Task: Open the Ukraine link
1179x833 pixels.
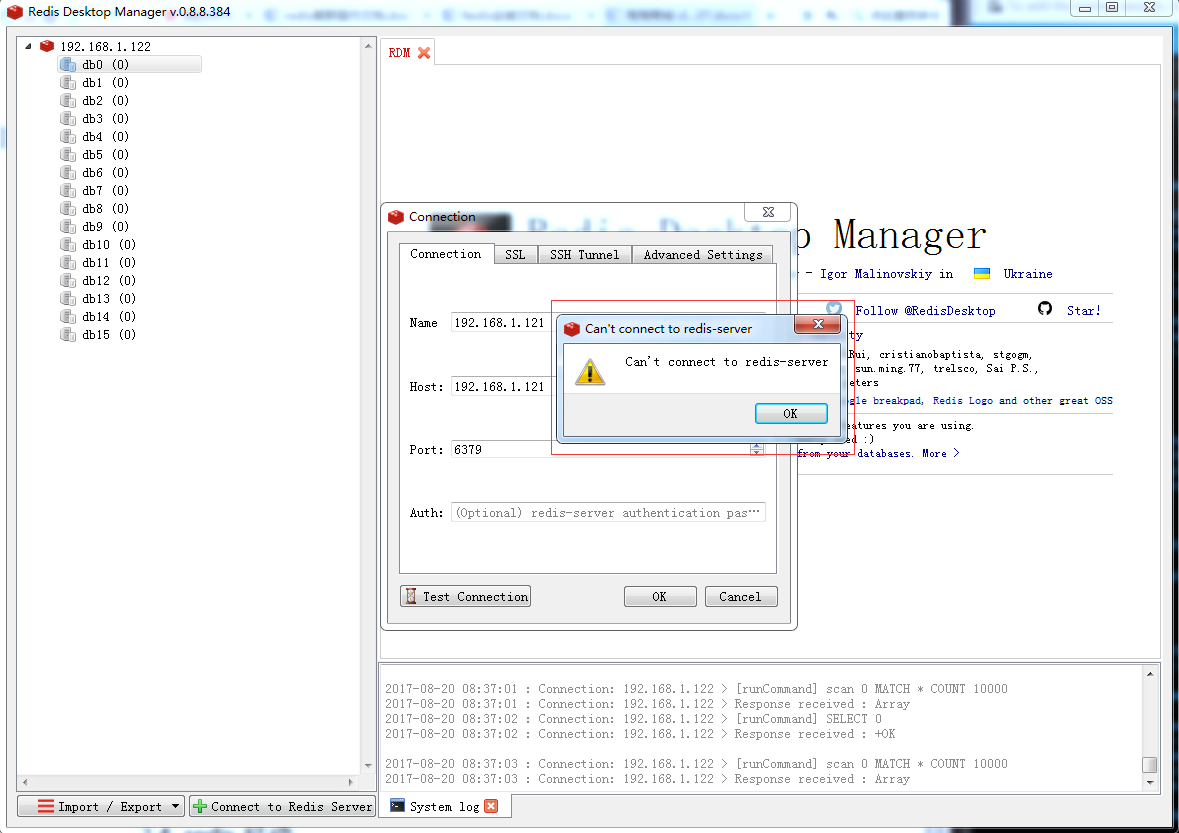Action: [1027, 274]
